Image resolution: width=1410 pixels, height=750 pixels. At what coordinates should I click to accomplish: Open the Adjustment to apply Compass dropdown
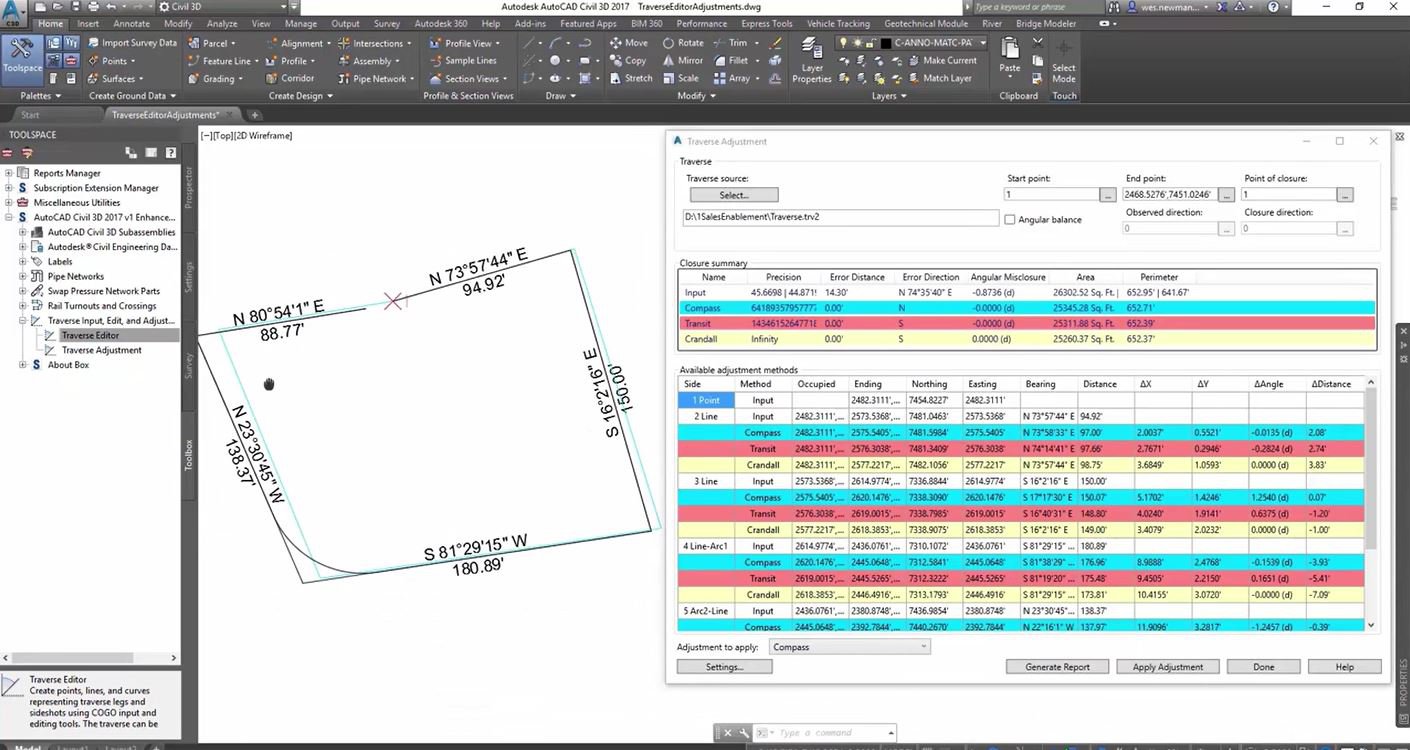click(x=850, y=647)
